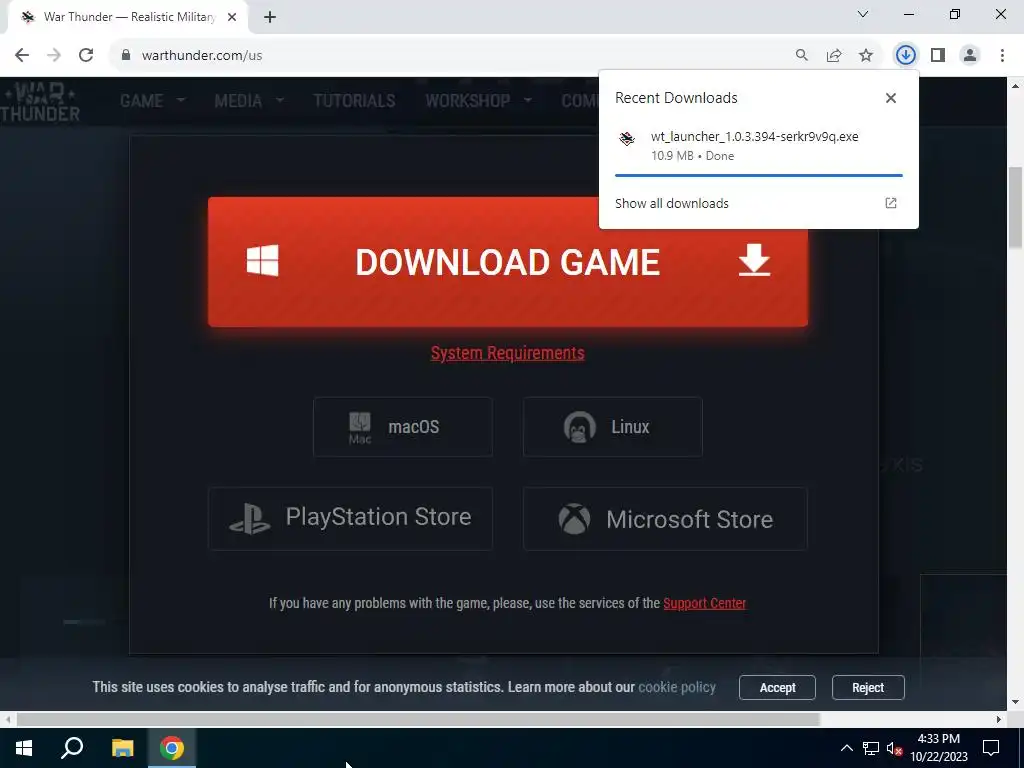Click the external link icon beside Show all downloads
The image size is (1024, 768).
pyautogui.click(x=891, y=203)
